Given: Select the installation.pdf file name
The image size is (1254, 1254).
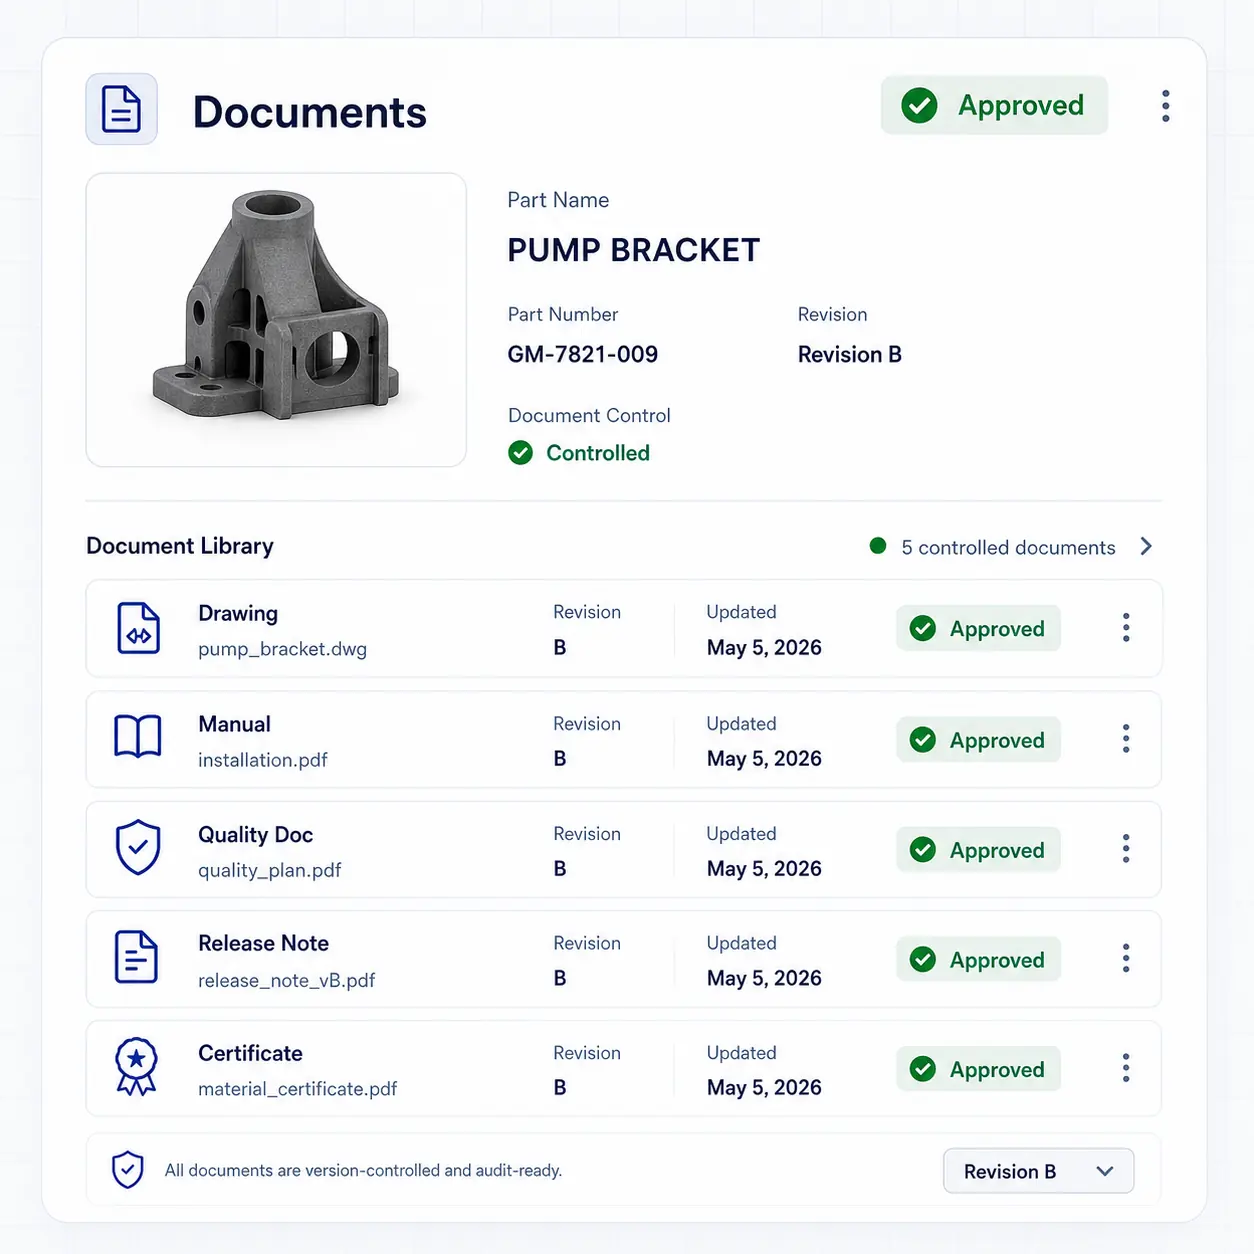Looking at the screenshot, I should coord(263,760).
